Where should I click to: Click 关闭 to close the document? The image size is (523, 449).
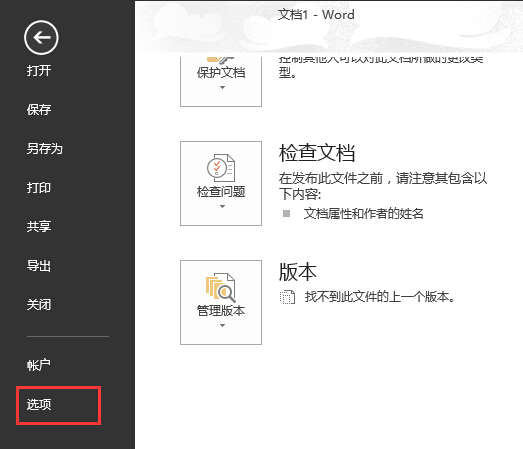click(39, 305)
